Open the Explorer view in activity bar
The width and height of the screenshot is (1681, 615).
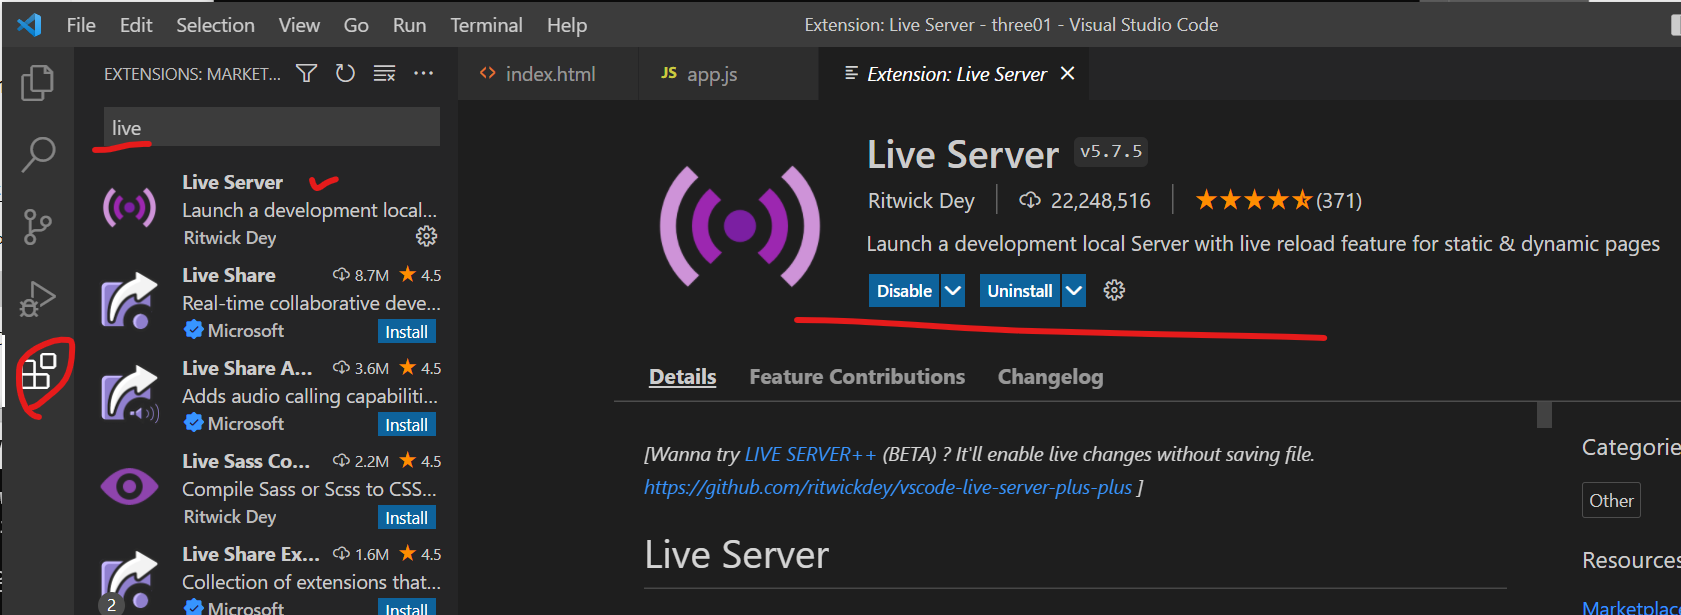click(37, 83)
